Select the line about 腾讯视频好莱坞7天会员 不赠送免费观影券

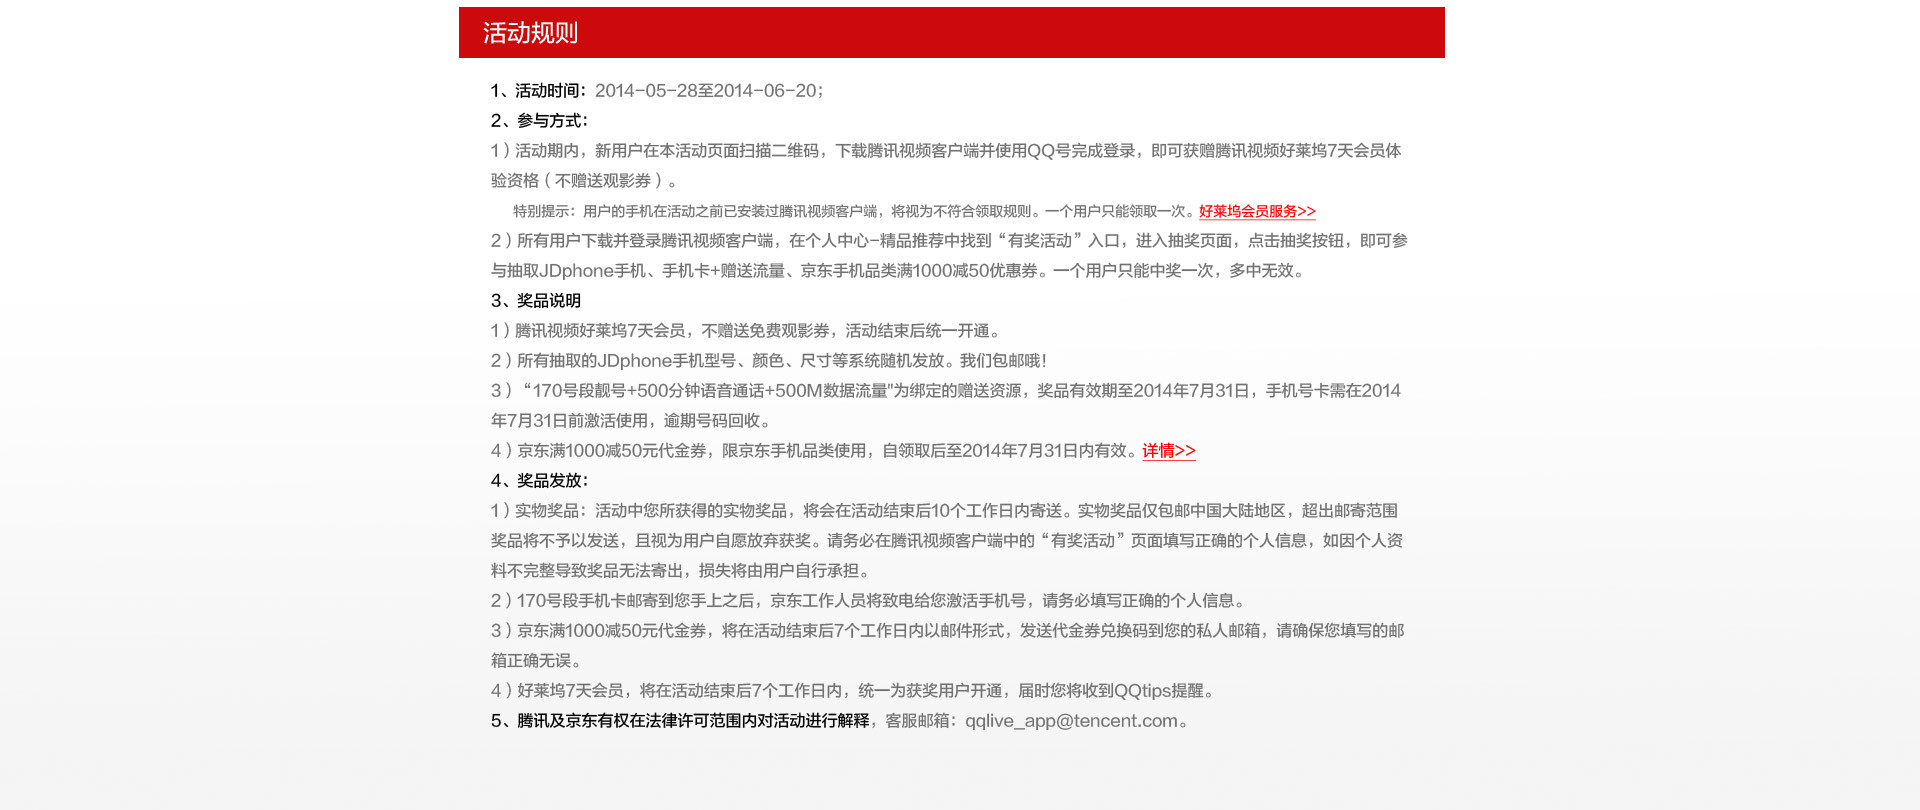pyautogui.click(x=746, y=331)
